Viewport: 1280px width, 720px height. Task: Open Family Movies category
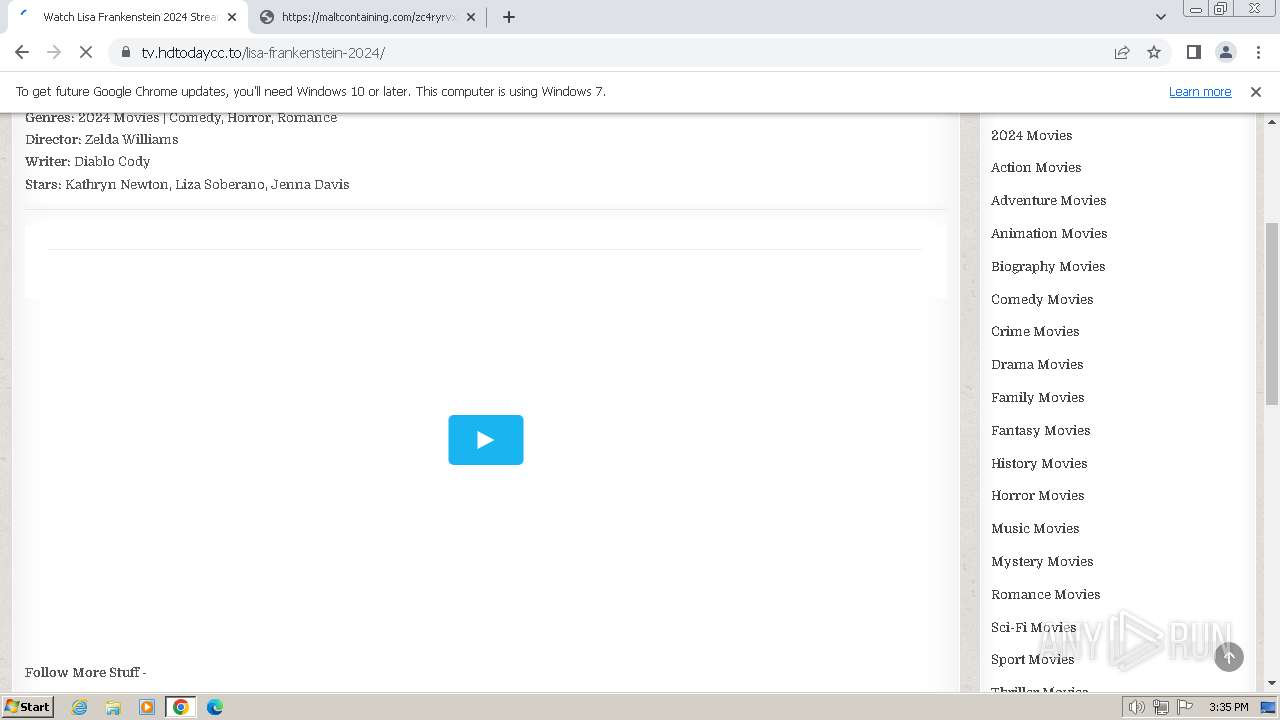tap(1037, 397)
